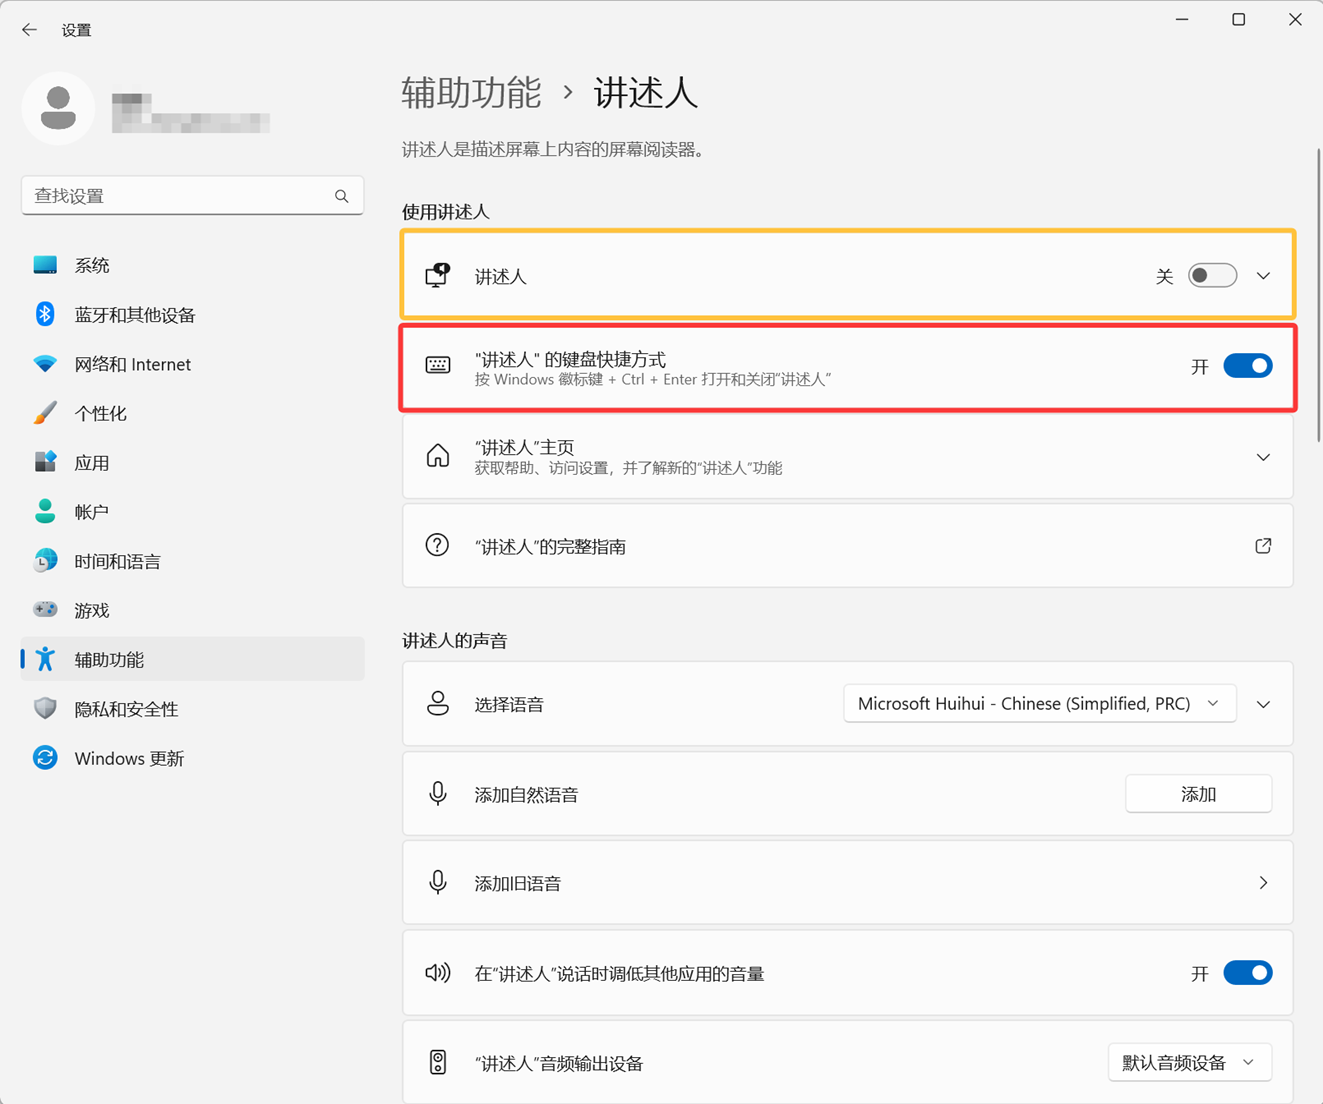1323x1104 pixels.
Task: Open 添加旧语音 arrow chevron
Action: click(1263, 883)
